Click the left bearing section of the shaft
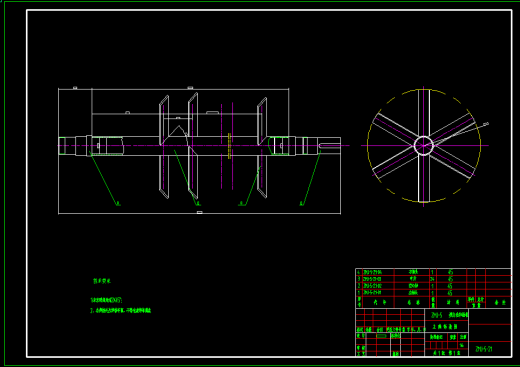The image size is (520, 367). point(107,146)
